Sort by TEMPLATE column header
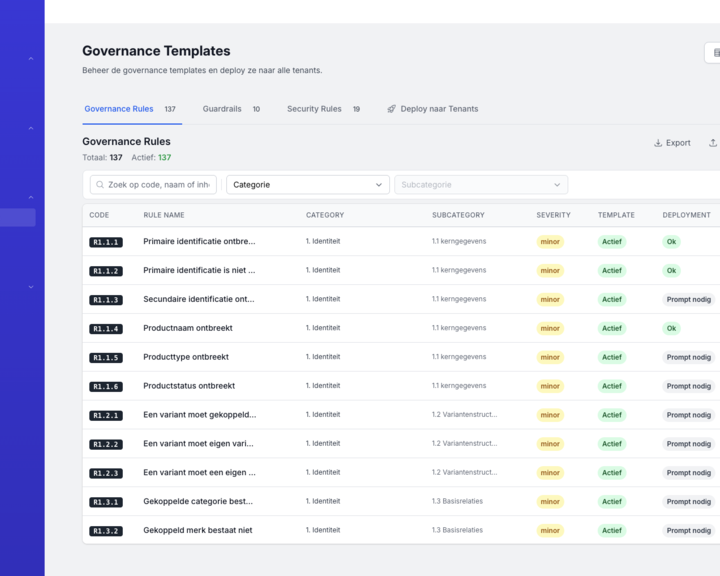The width and height of the screenshot is (720, 576). point(616,215)
